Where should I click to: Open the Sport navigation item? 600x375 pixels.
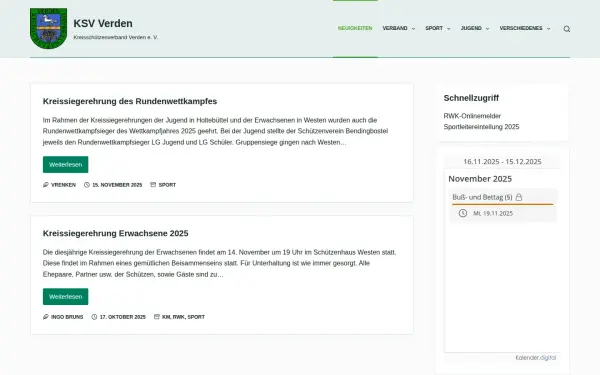pos(434,28)
